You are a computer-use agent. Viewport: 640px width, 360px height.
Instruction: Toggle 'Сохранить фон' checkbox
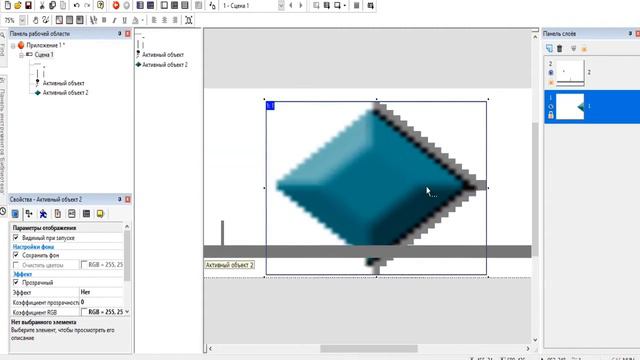point(16,255)
